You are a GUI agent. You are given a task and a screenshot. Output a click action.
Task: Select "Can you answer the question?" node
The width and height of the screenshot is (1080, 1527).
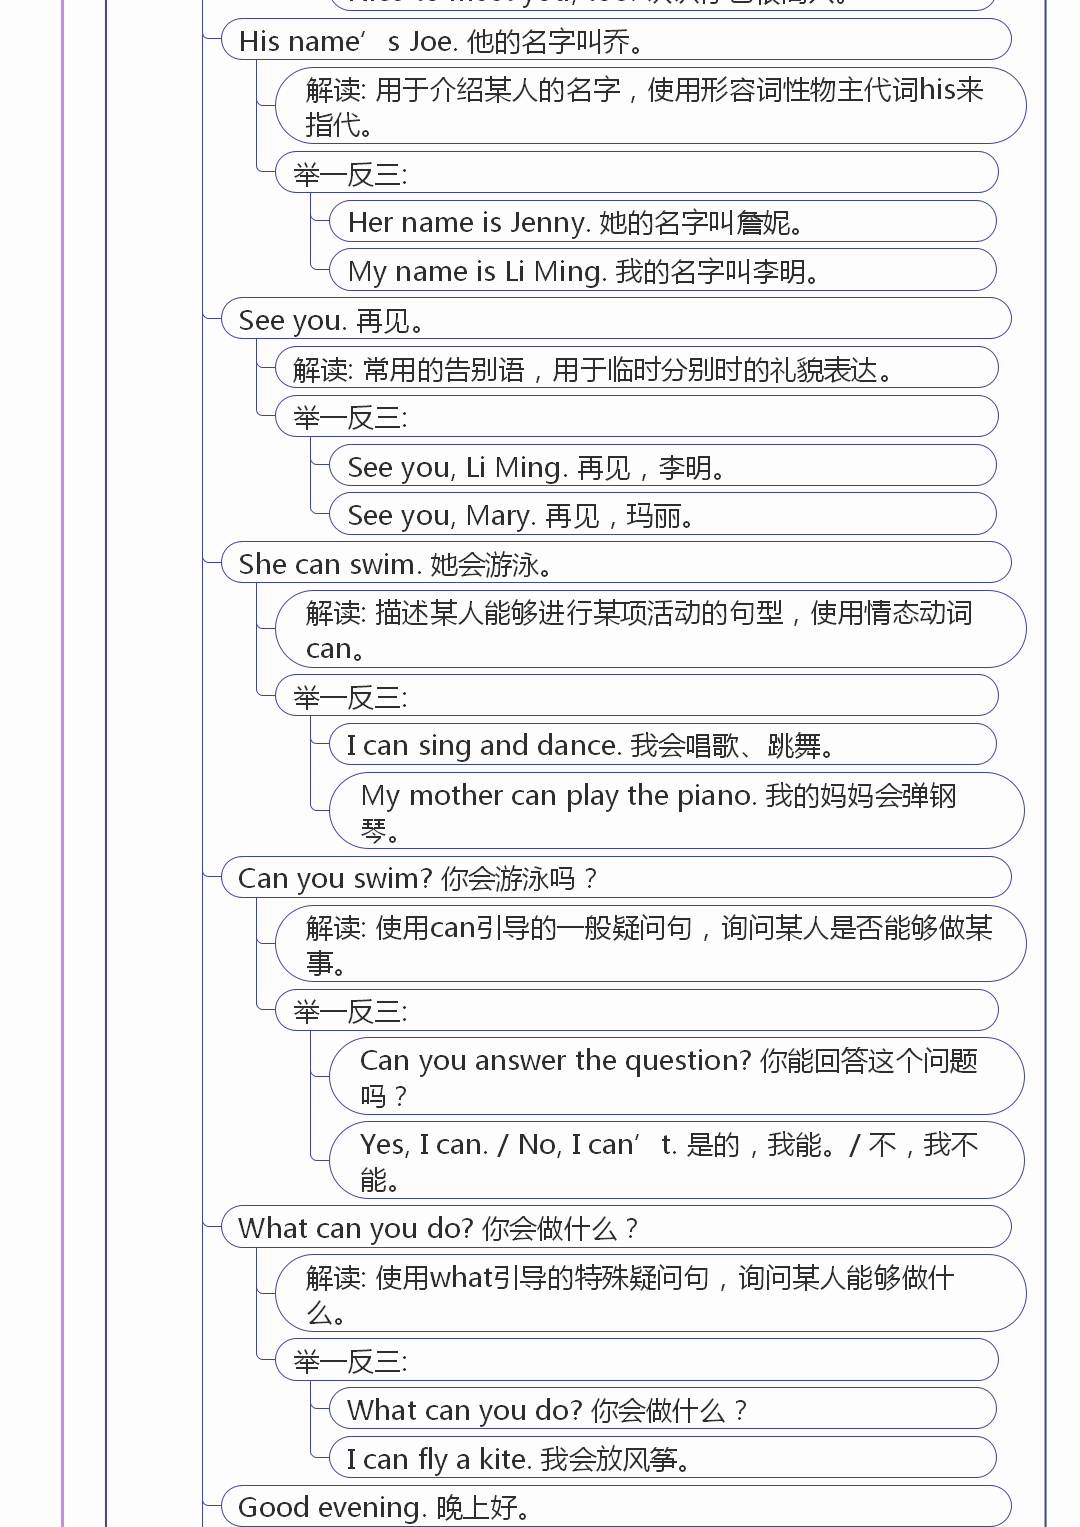pyautogui.click(x=676, y=1077)
